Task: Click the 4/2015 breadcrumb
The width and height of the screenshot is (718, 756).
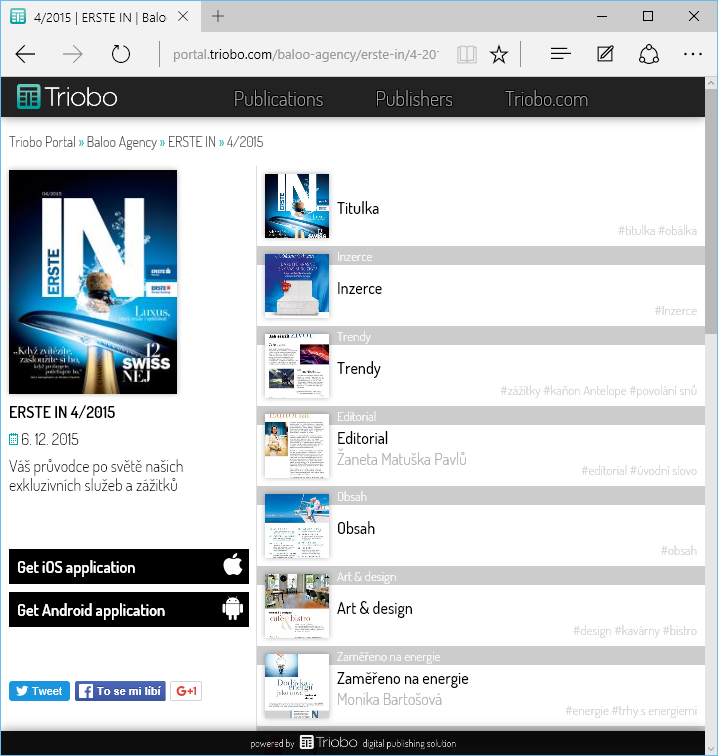Action: (245, 142)
